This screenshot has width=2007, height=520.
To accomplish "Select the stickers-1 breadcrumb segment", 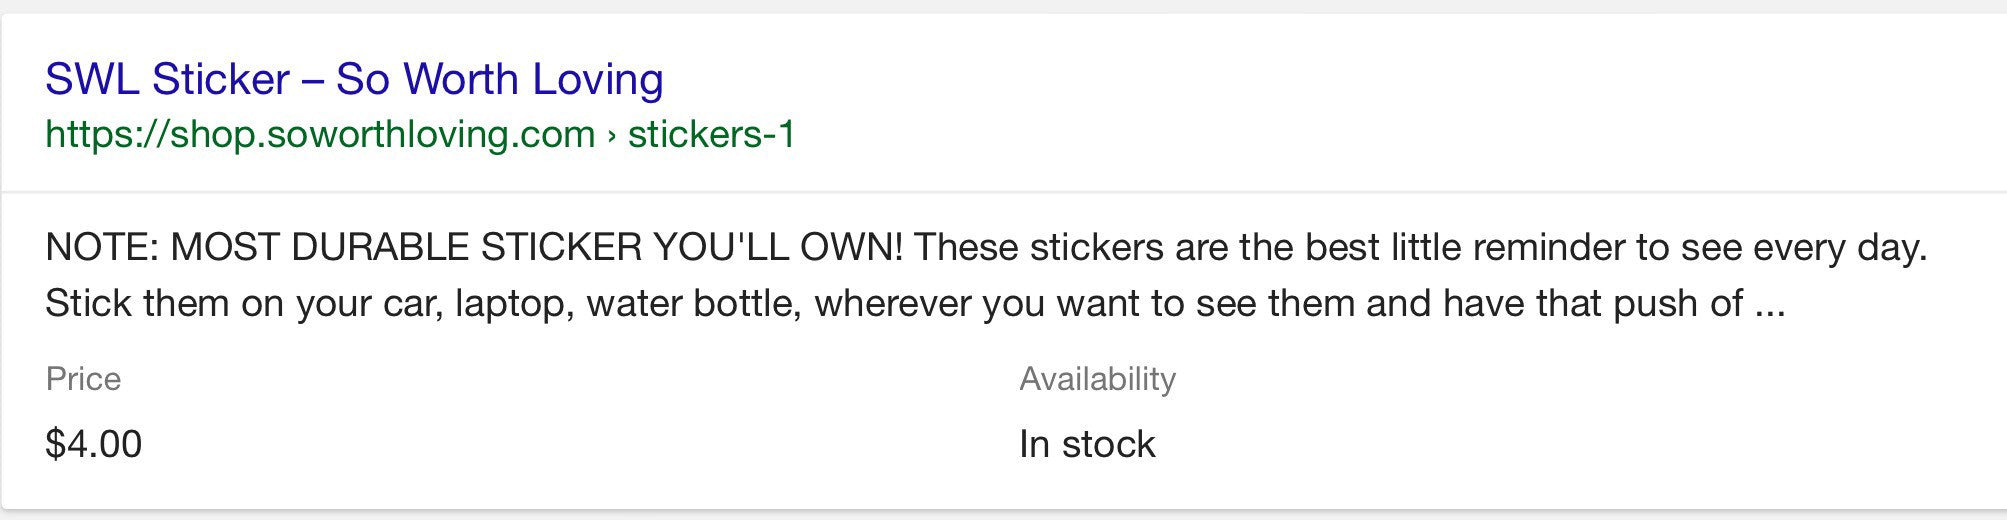I will click(711, 134).
